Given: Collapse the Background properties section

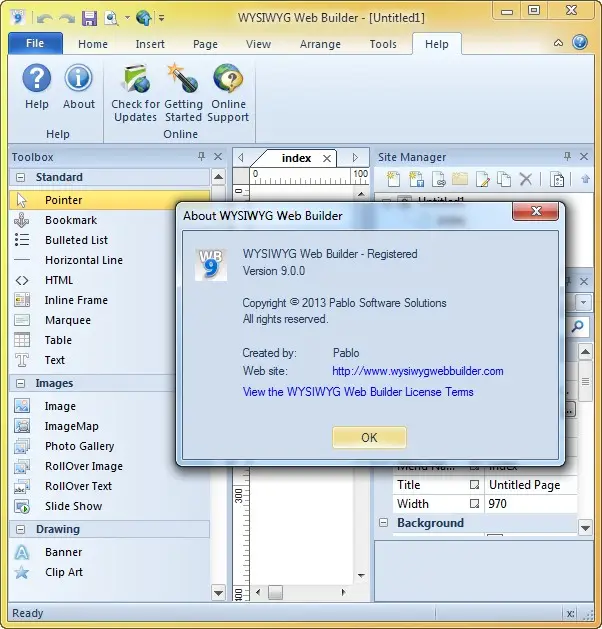Looking at the screenshot, I should 383,523.
